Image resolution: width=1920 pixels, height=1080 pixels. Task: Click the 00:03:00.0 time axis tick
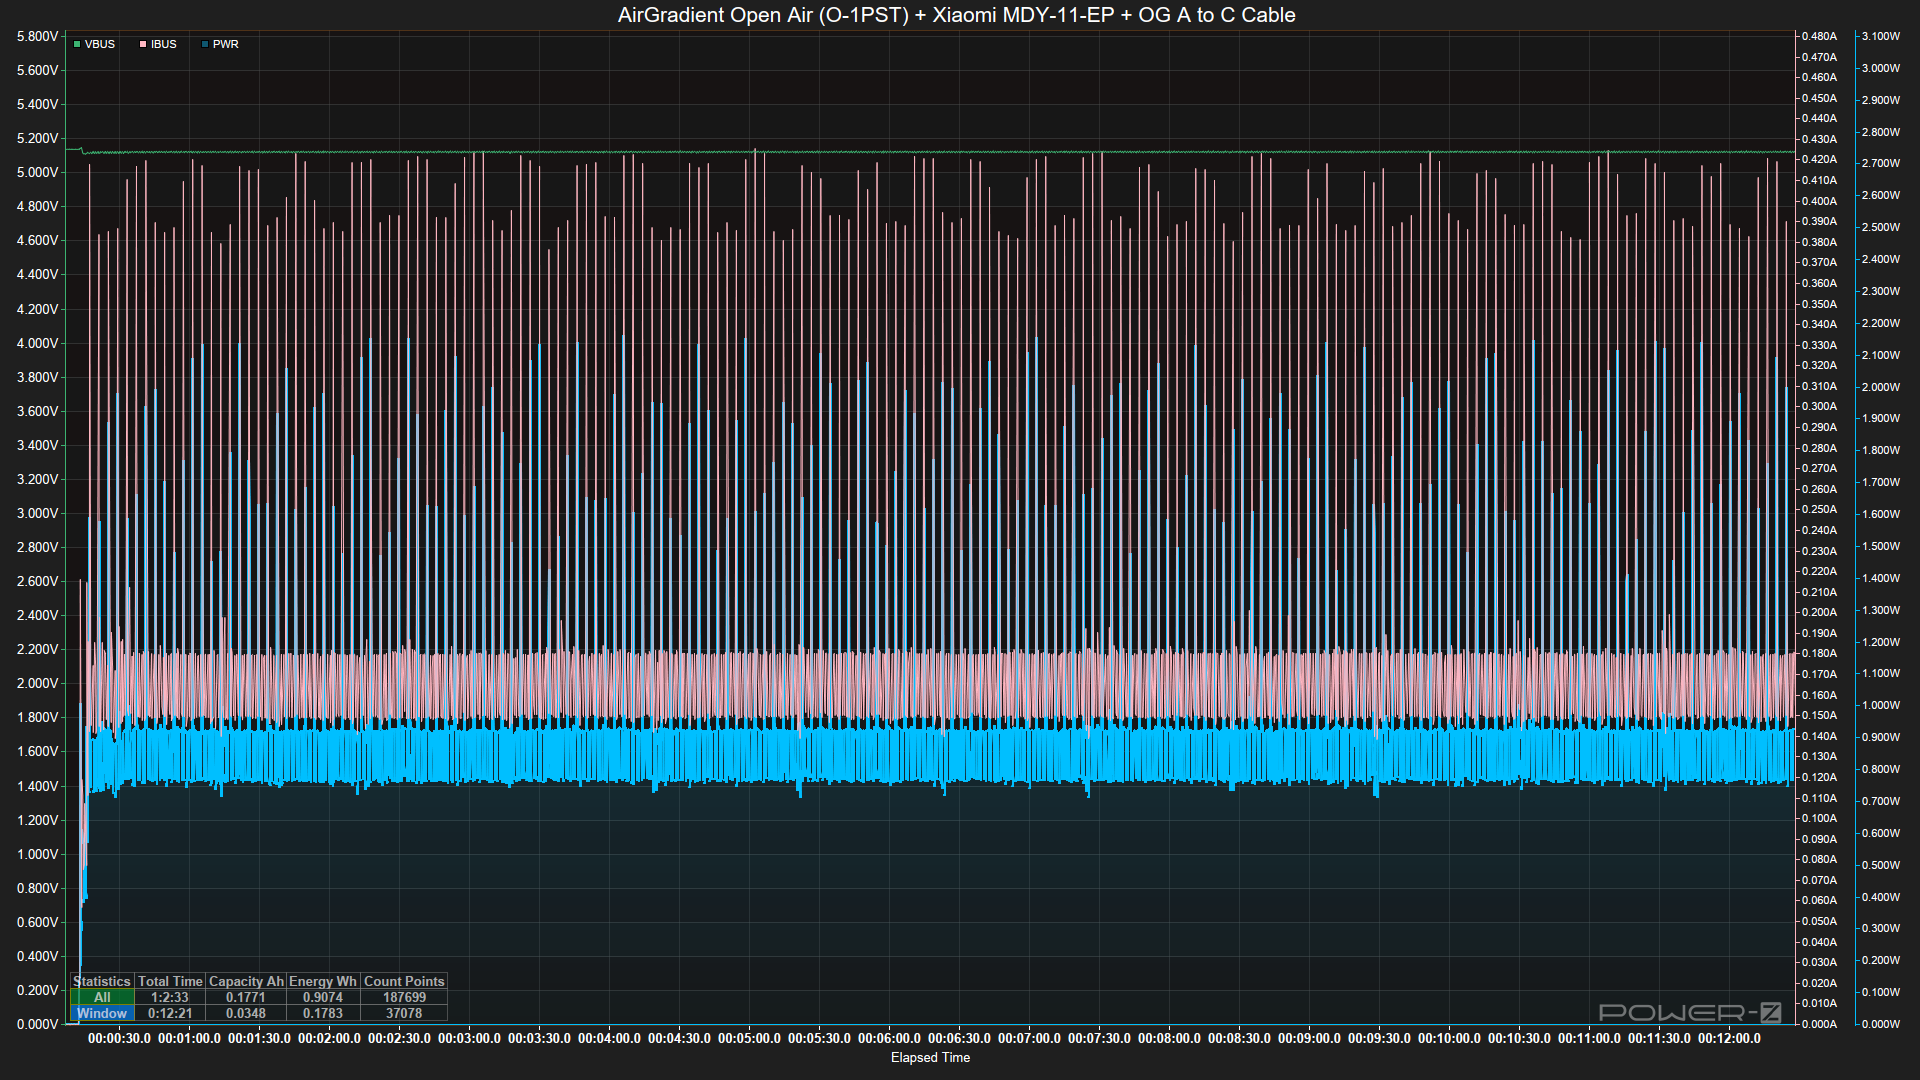(469, 1038)
